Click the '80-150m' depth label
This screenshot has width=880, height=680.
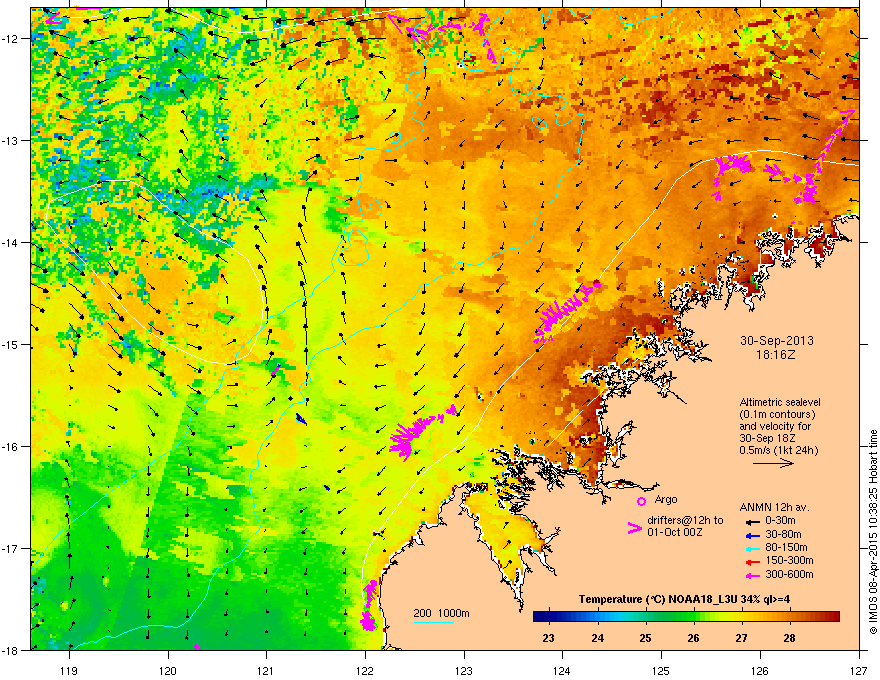tap(786, 547)
